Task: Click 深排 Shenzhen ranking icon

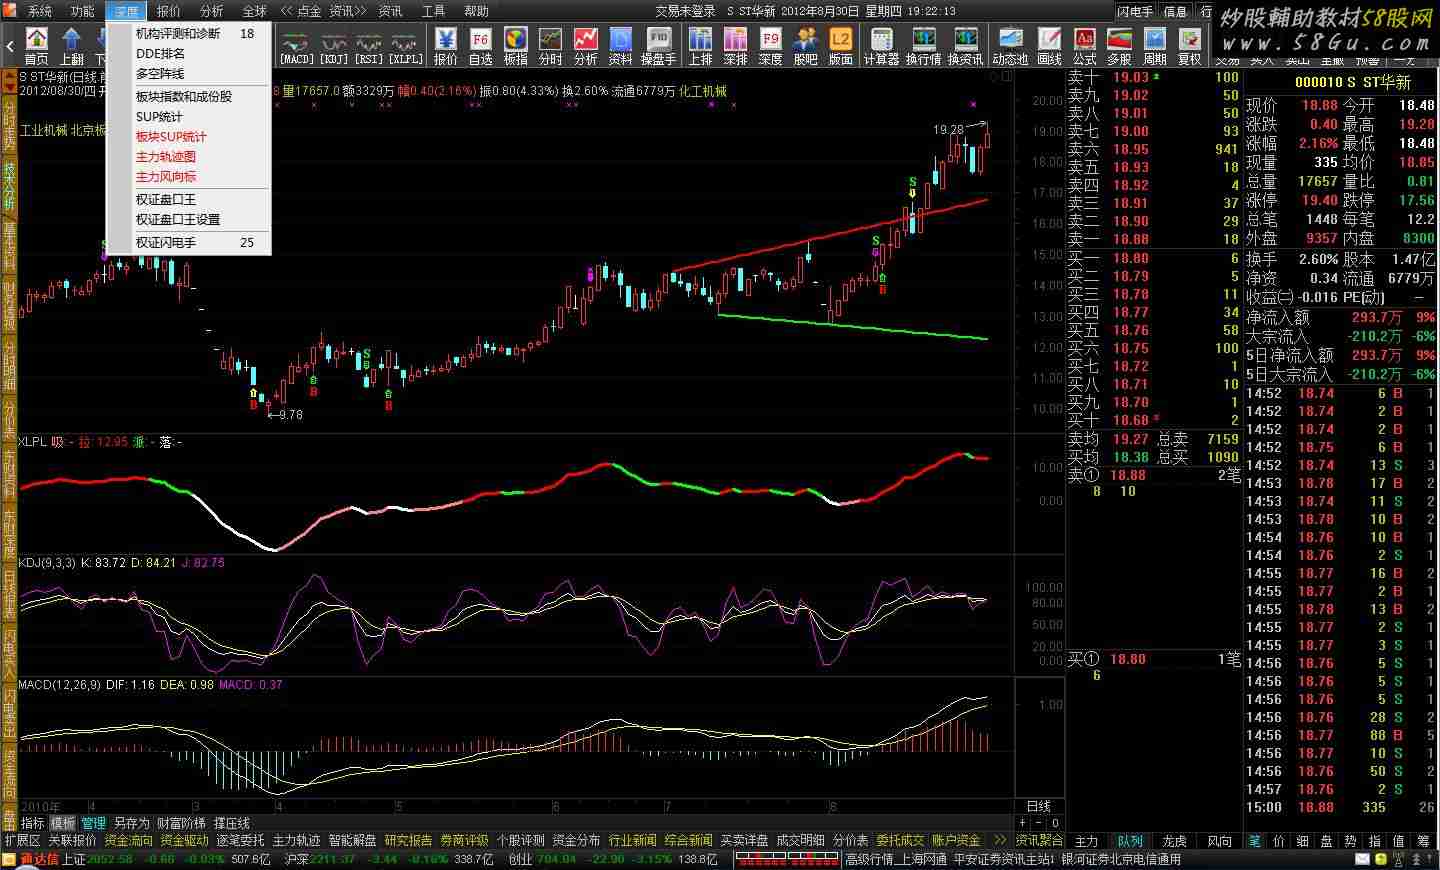Action: (736, 46)
